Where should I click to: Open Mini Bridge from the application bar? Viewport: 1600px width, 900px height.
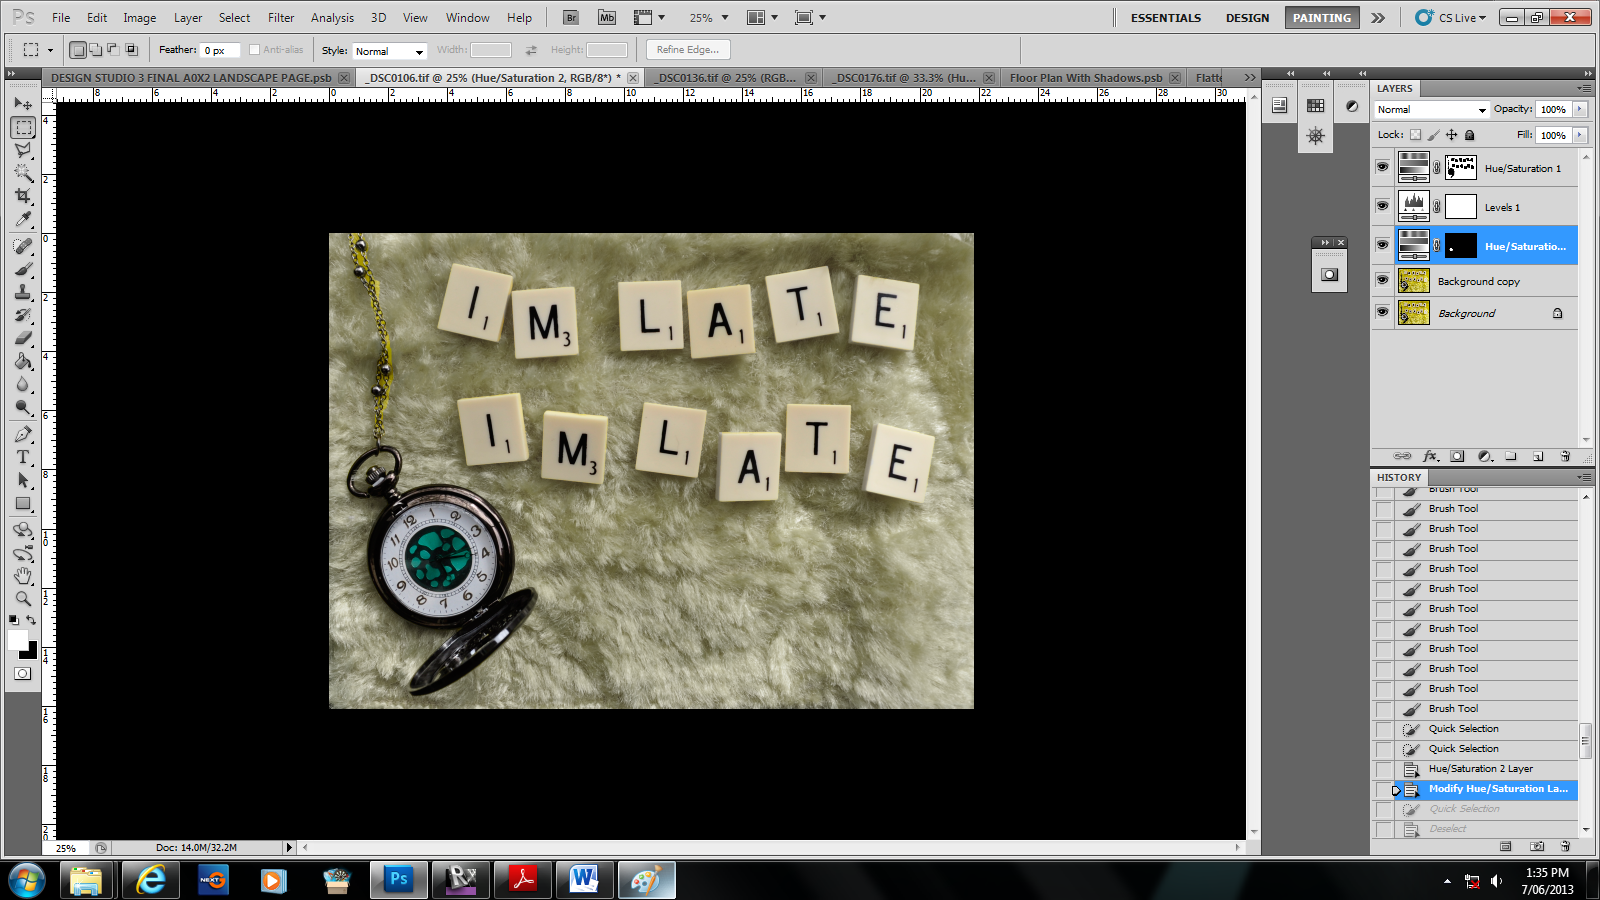(607, 17)
